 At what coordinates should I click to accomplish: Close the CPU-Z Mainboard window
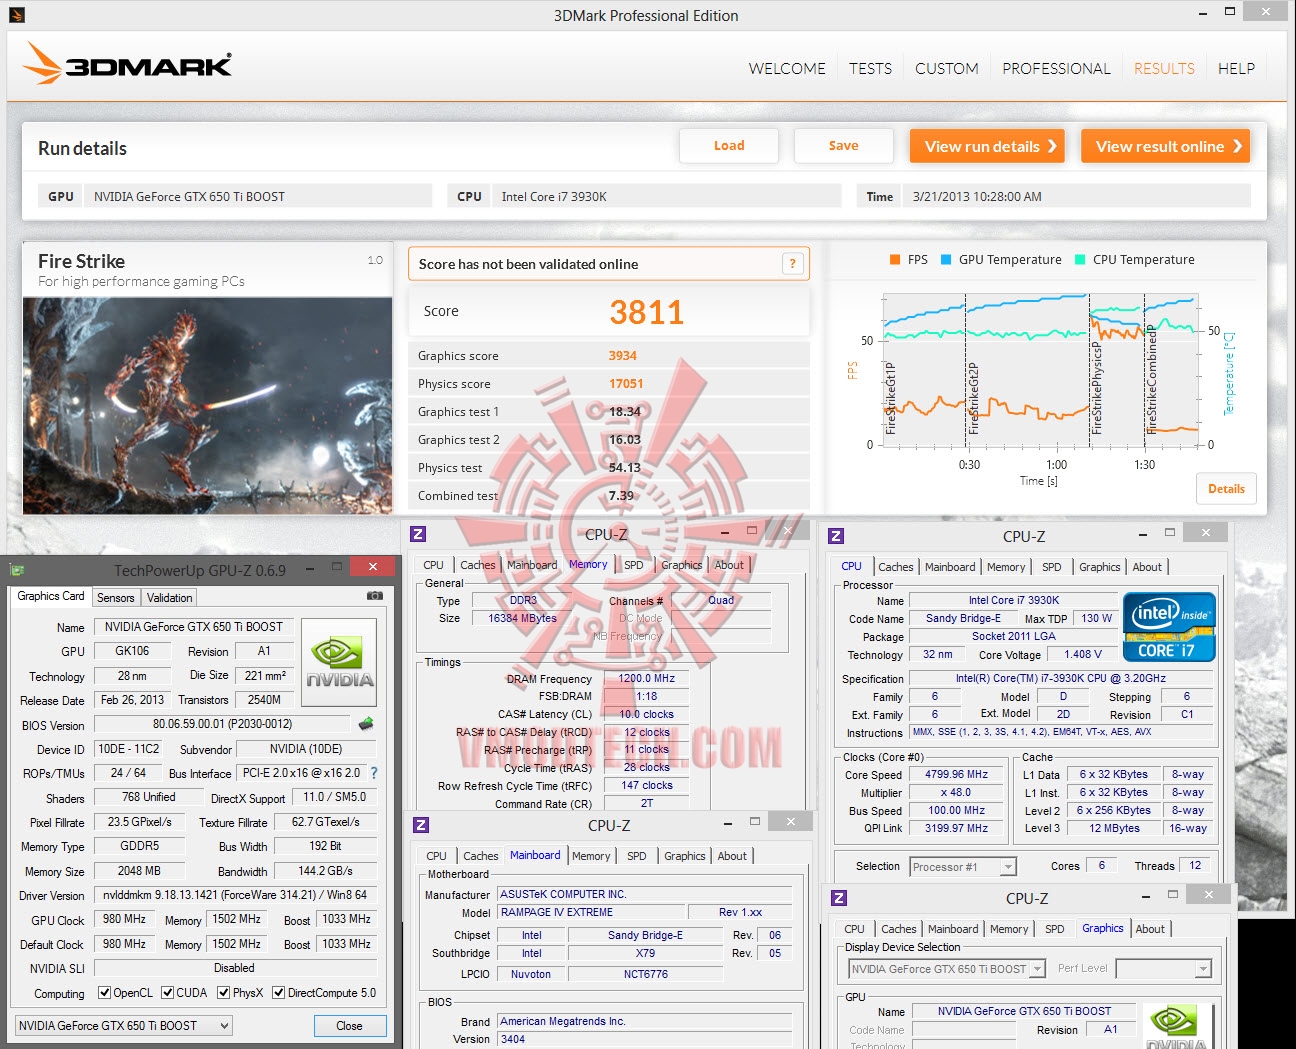[x=790, y=822]
